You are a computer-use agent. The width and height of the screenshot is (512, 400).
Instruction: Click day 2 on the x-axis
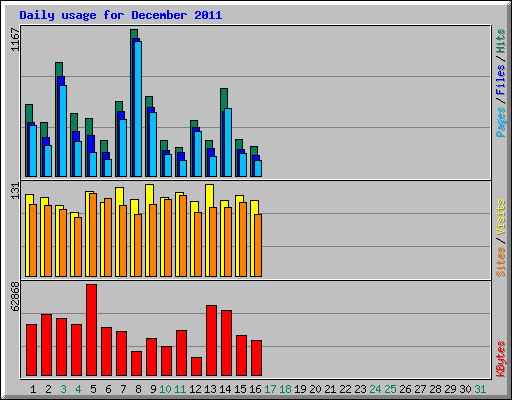(x=48, y=389)
